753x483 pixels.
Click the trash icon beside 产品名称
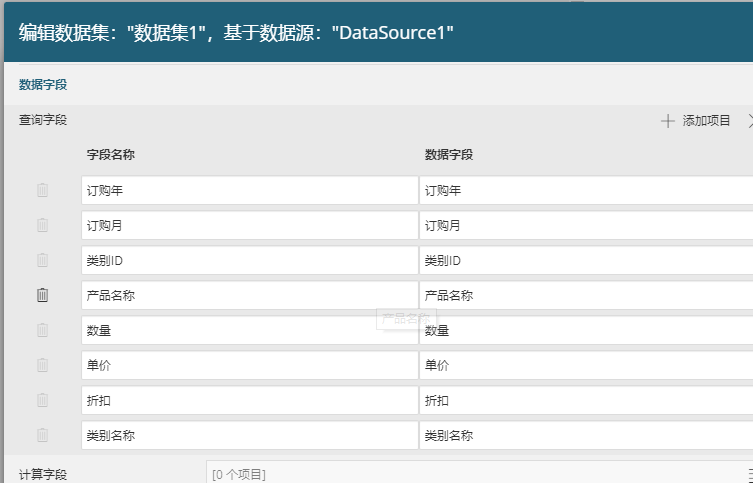42,295
